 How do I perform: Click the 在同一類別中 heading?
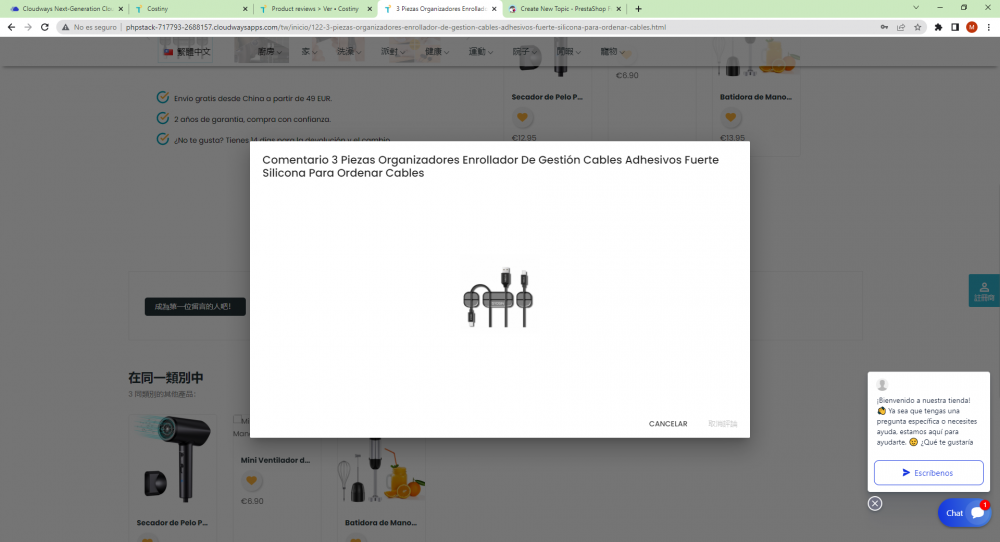click(x=166, y=377)
